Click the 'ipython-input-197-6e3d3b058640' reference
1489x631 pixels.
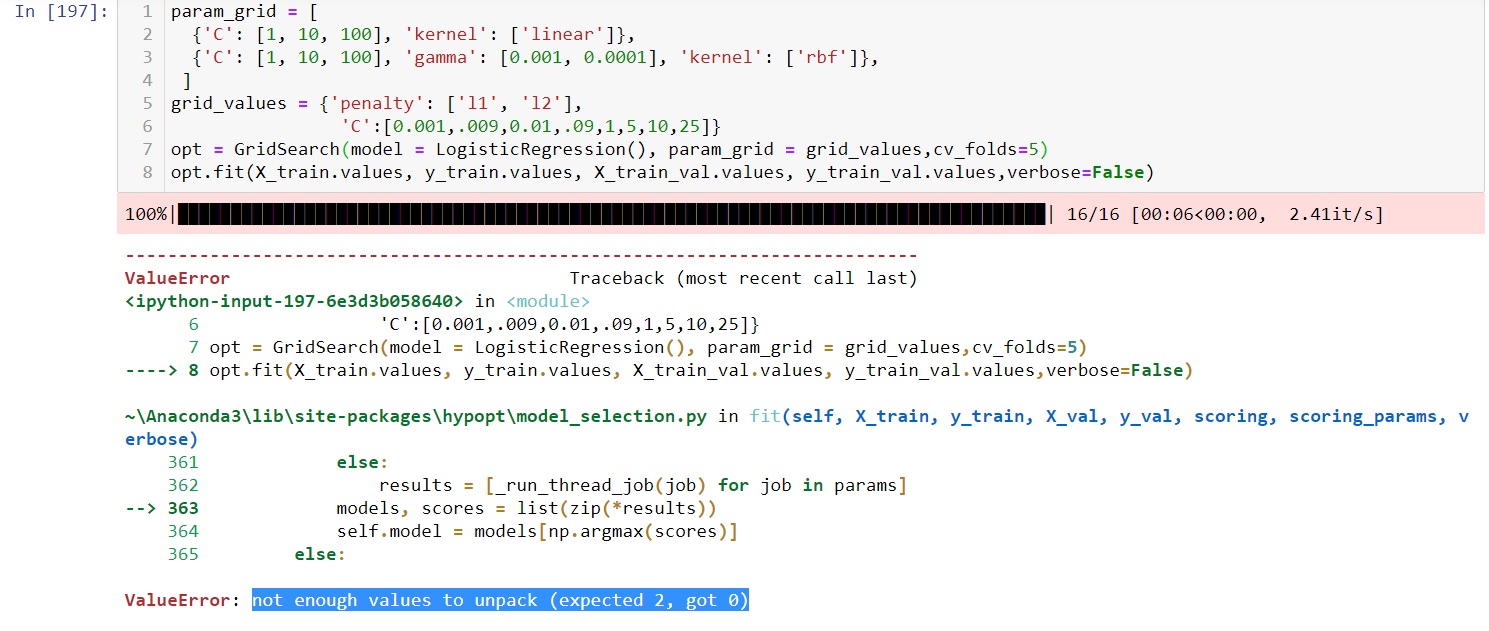click(x=294, y=301)
